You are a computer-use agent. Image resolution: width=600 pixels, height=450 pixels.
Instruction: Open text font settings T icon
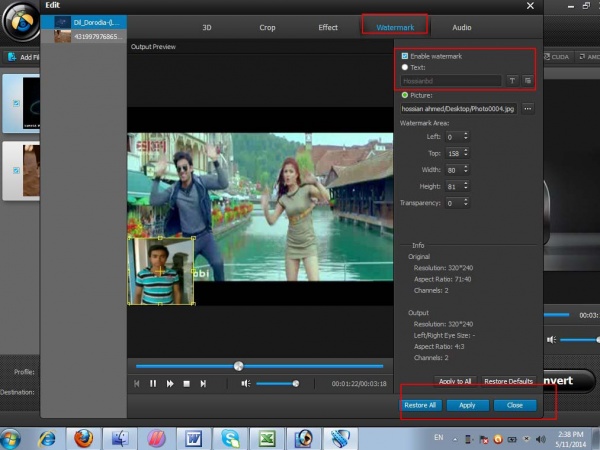pos(511,79)
